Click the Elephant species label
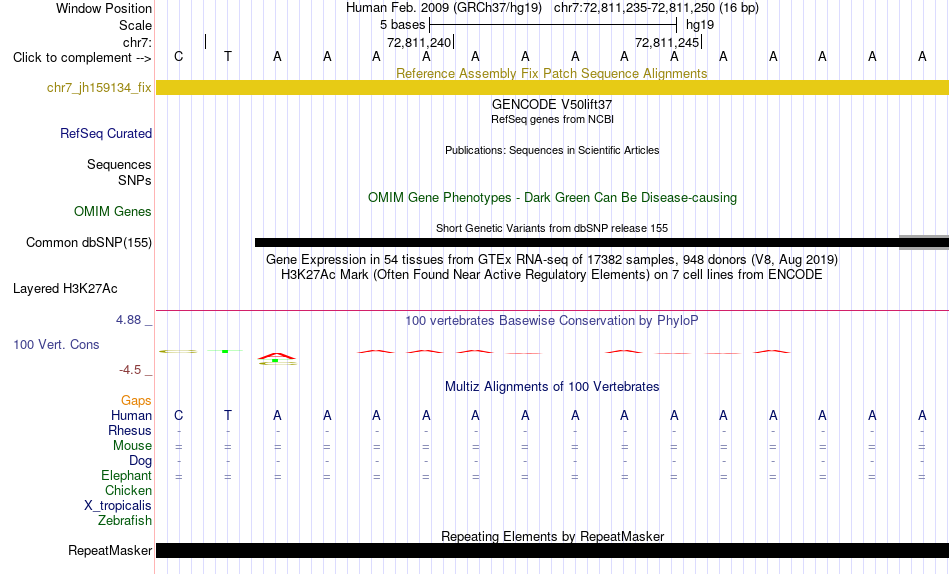Screen dimensions: 950x574 pyautogui.click(x=126, y=476)
